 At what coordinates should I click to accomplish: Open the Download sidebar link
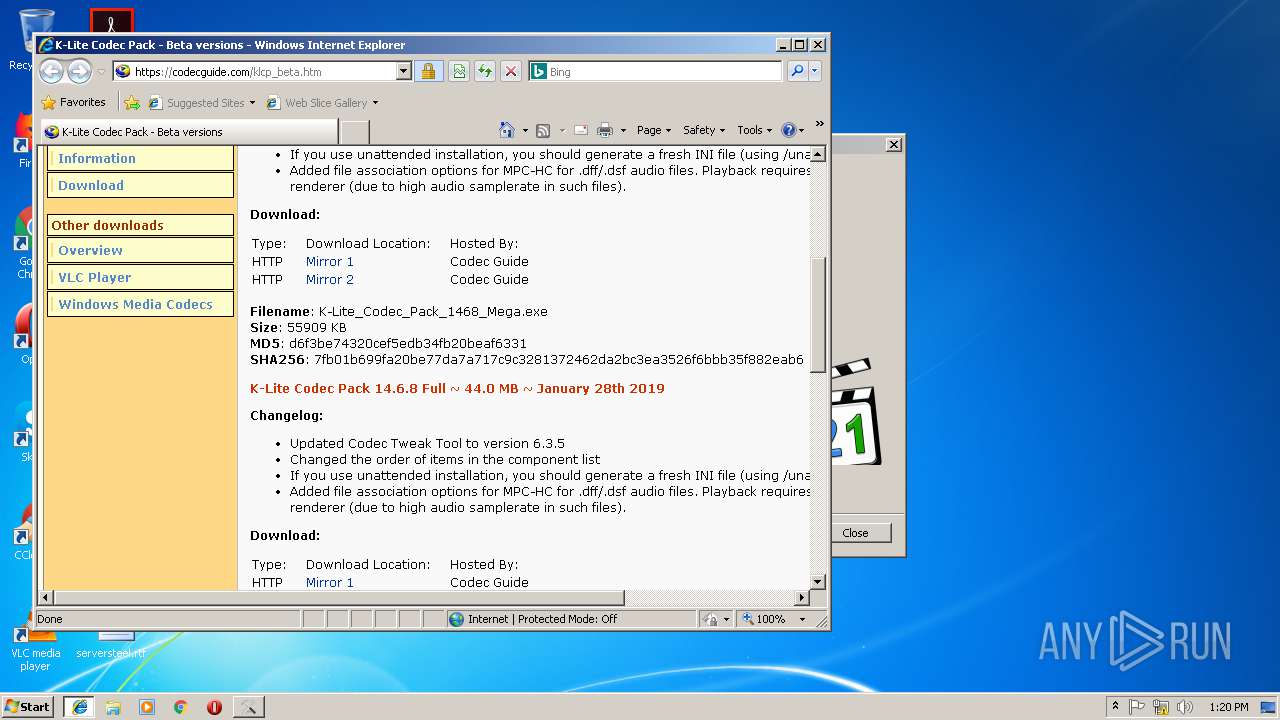point(91,185)
